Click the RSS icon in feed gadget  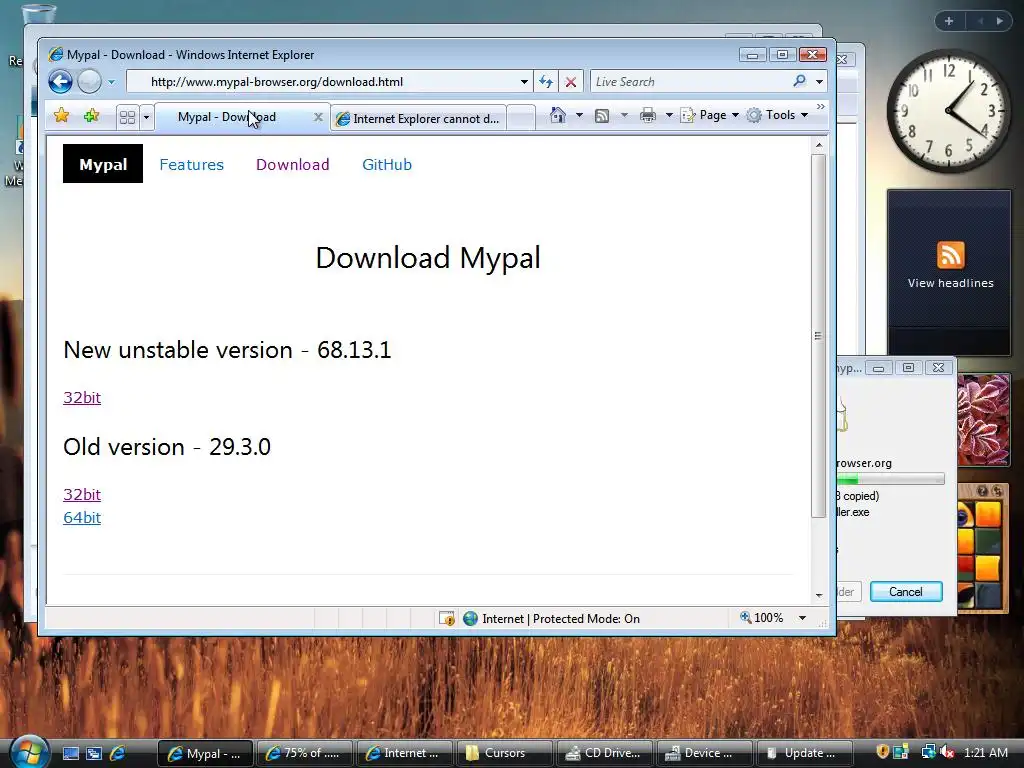pyautogui.click(x=950, y=255)
